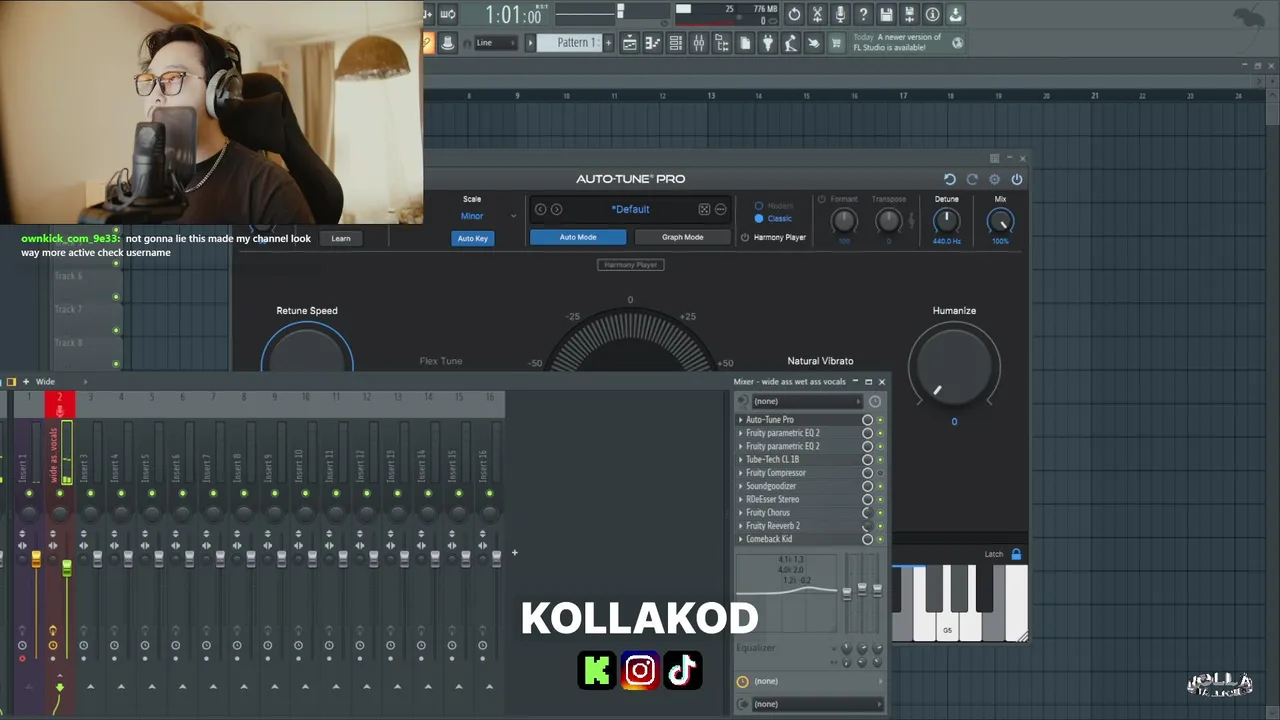Enable Fruity Compressor slot LED
Viewport: 1280px width, 720px height.
880,473
